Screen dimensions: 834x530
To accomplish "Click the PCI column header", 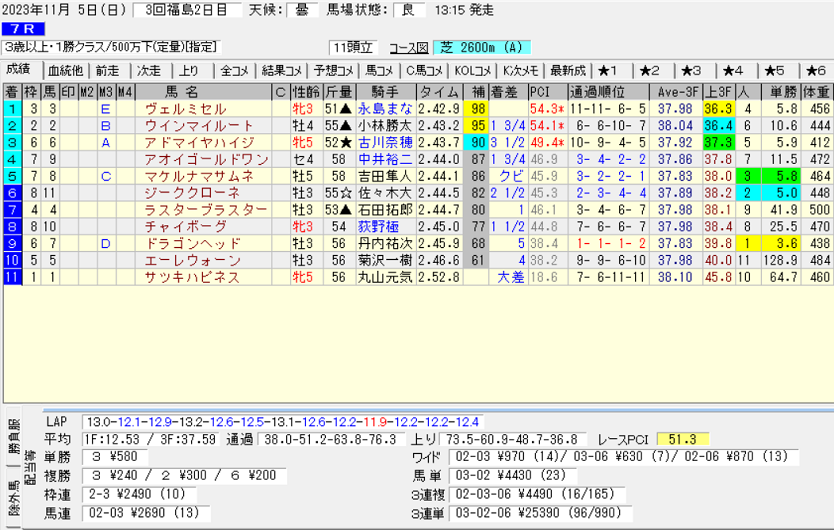I will point(540,91).
